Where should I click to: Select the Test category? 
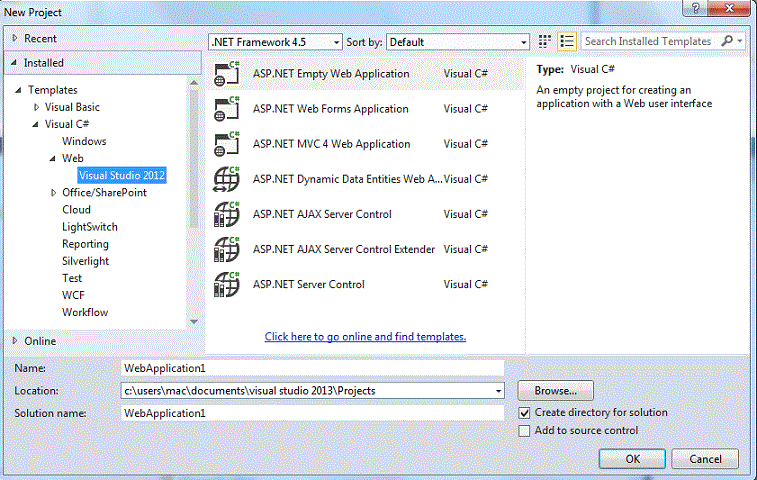[x=72, y=278]
